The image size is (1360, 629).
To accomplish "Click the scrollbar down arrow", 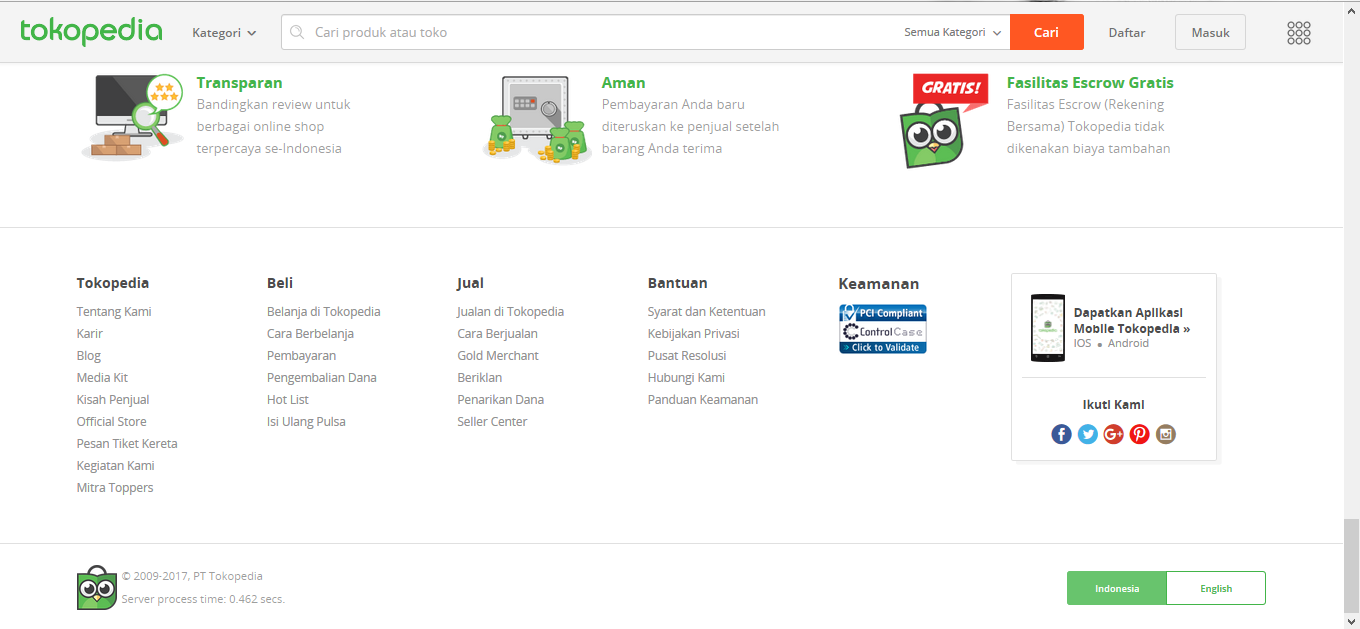I will pos(1351,622).
